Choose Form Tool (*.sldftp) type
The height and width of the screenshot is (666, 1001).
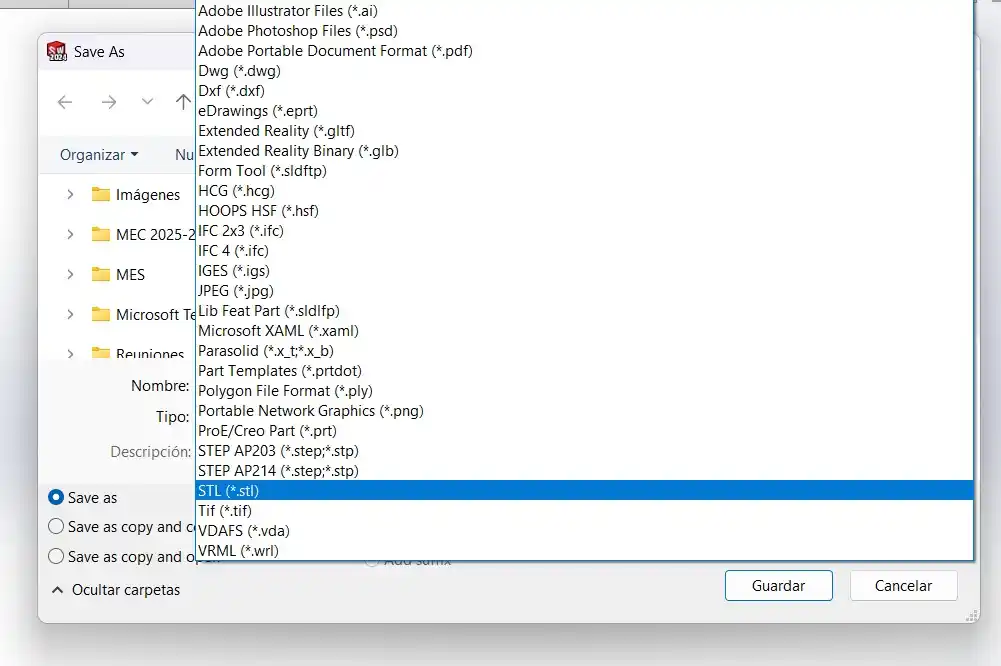[x=584, y=170]
